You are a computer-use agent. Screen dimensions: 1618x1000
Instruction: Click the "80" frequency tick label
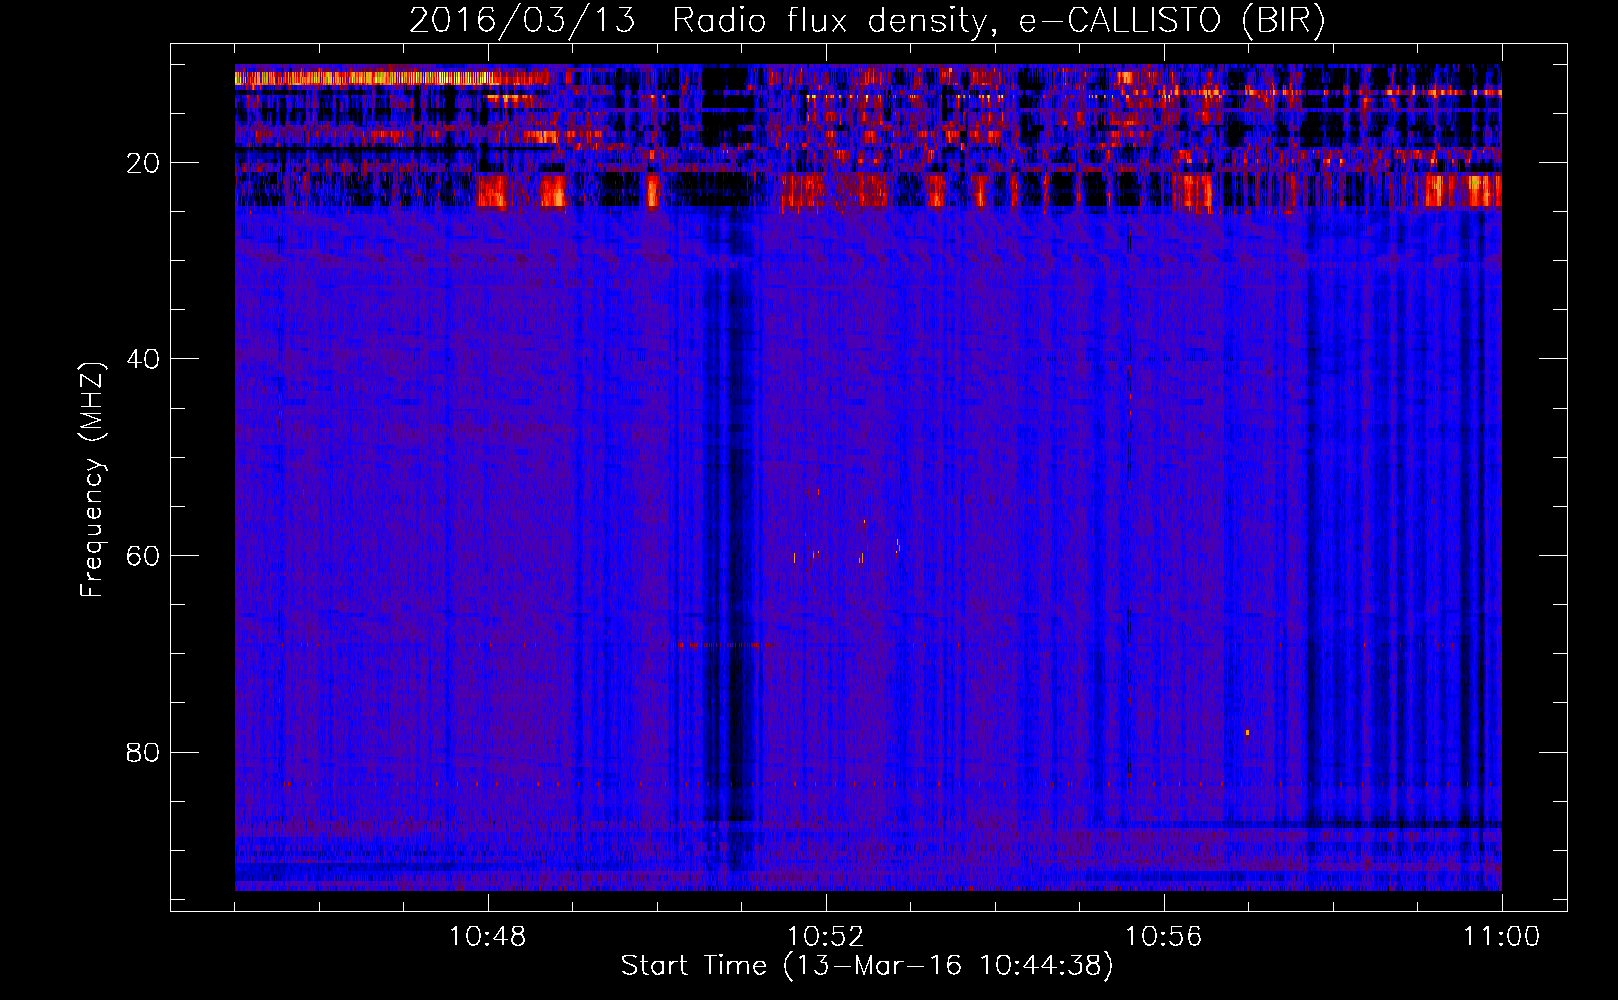coord(143,752)
